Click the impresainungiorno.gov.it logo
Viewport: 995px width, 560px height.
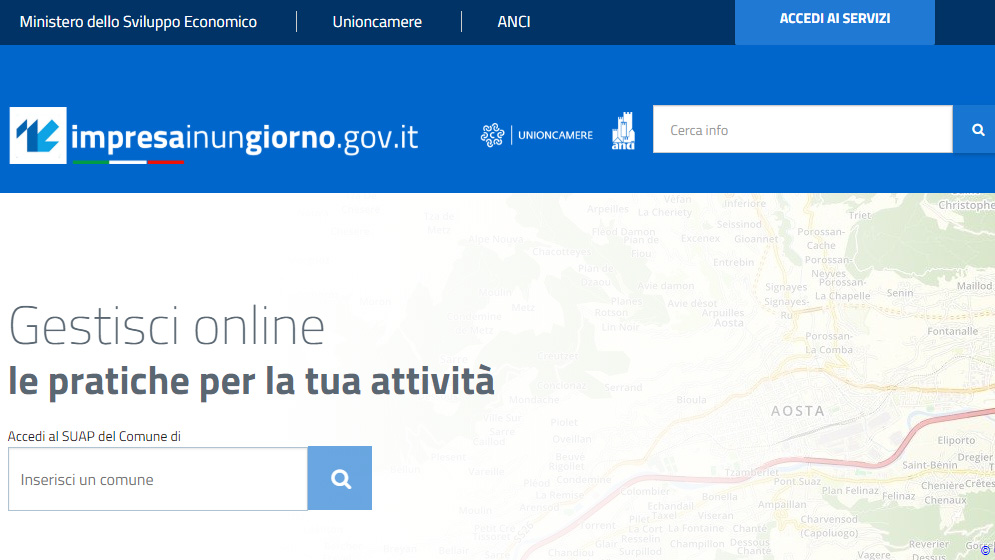click(214, 136)
